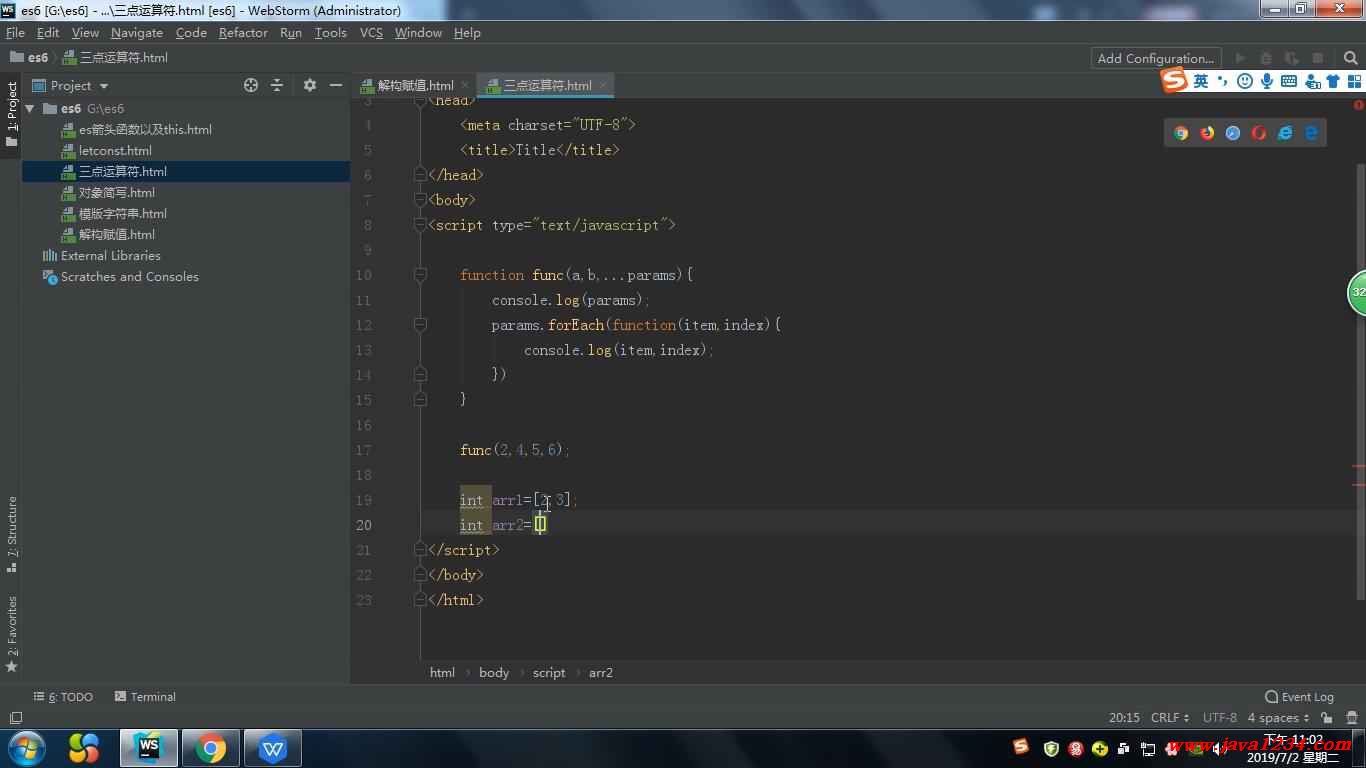Toggle Sogou punctuation mode icon

tap(1223, 81)
